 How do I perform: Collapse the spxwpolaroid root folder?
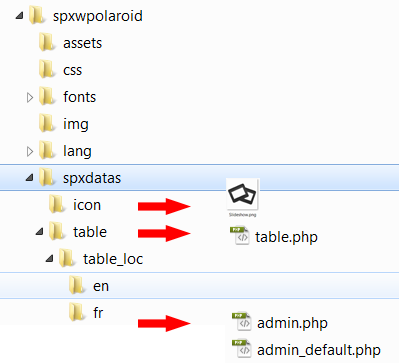tap(20, 16)
